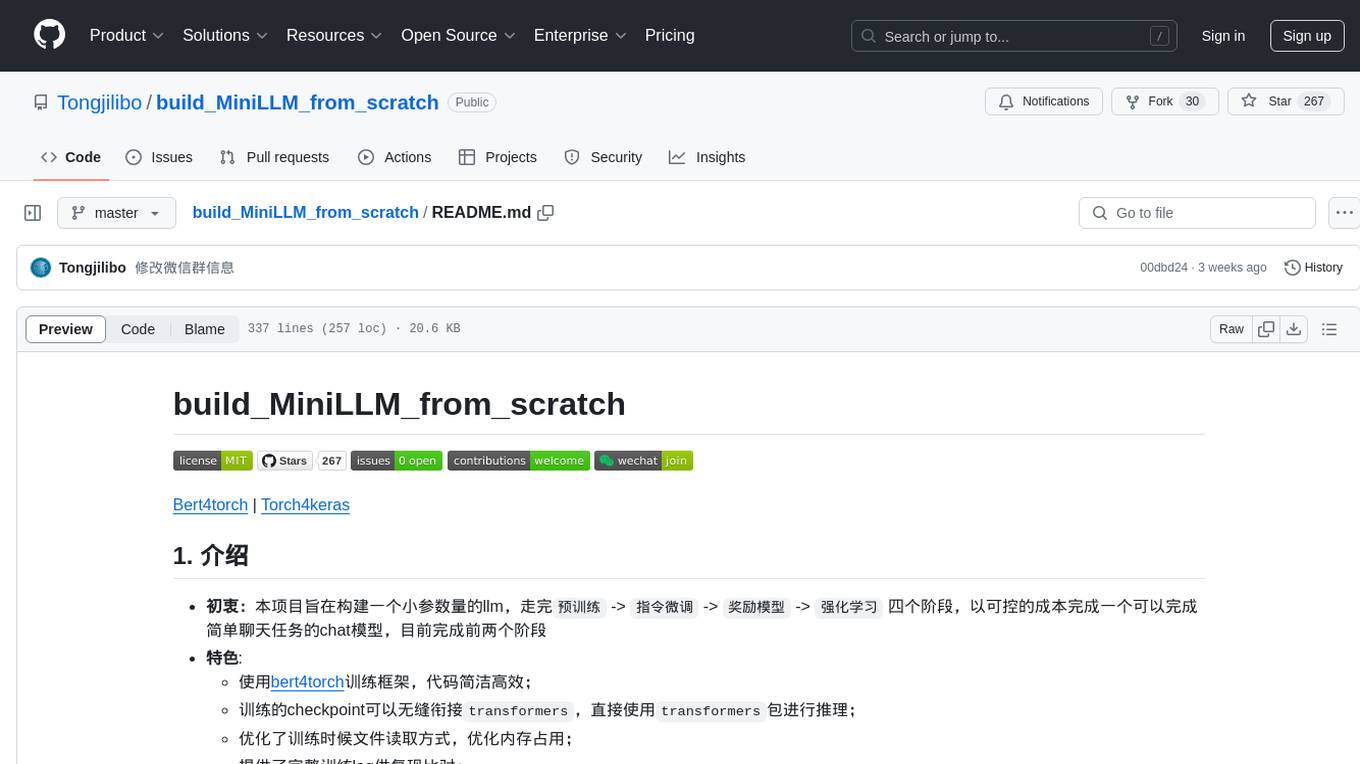The image size is (1360, 764).
Task: Click the repository icon beside Tongjilibo
Action: pyautogui.click(x=40, y=102)
